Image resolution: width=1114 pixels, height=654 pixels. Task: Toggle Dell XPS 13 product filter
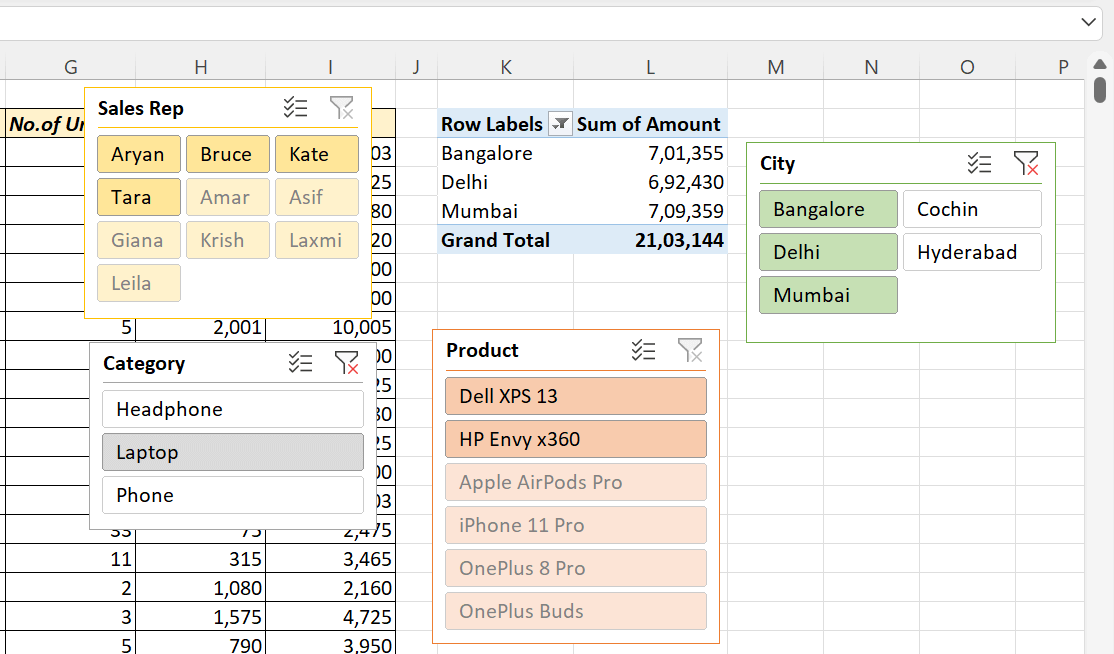(x=575, y=396)
